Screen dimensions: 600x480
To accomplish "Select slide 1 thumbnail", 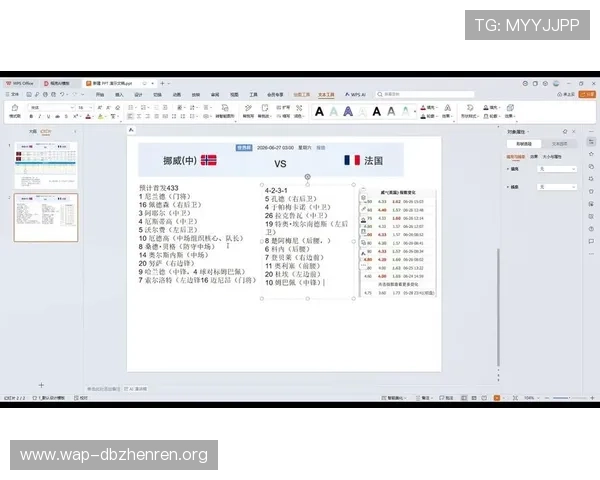I will 46,165.
